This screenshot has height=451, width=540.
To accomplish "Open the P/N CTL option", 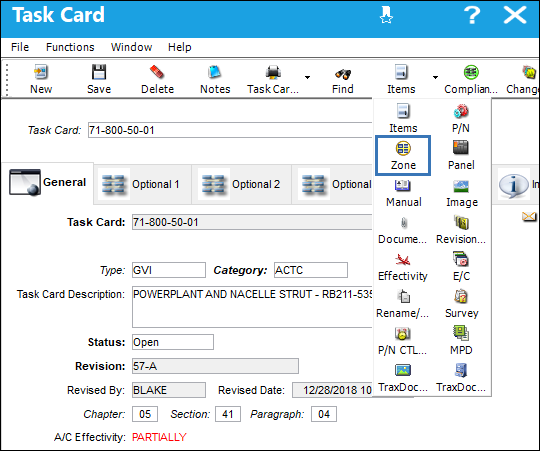I will (x=403, y=341).
